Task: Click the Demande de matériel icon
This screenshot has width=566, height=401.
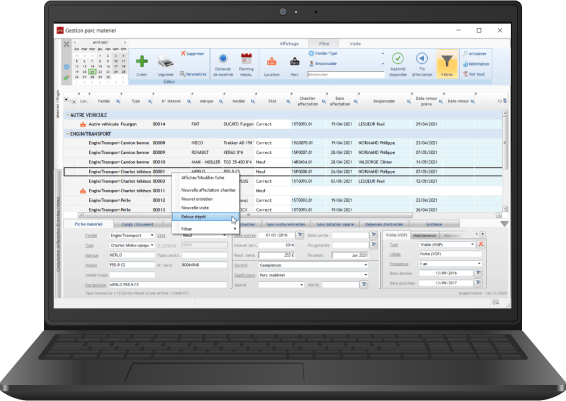Action: [x=223, y=58]
